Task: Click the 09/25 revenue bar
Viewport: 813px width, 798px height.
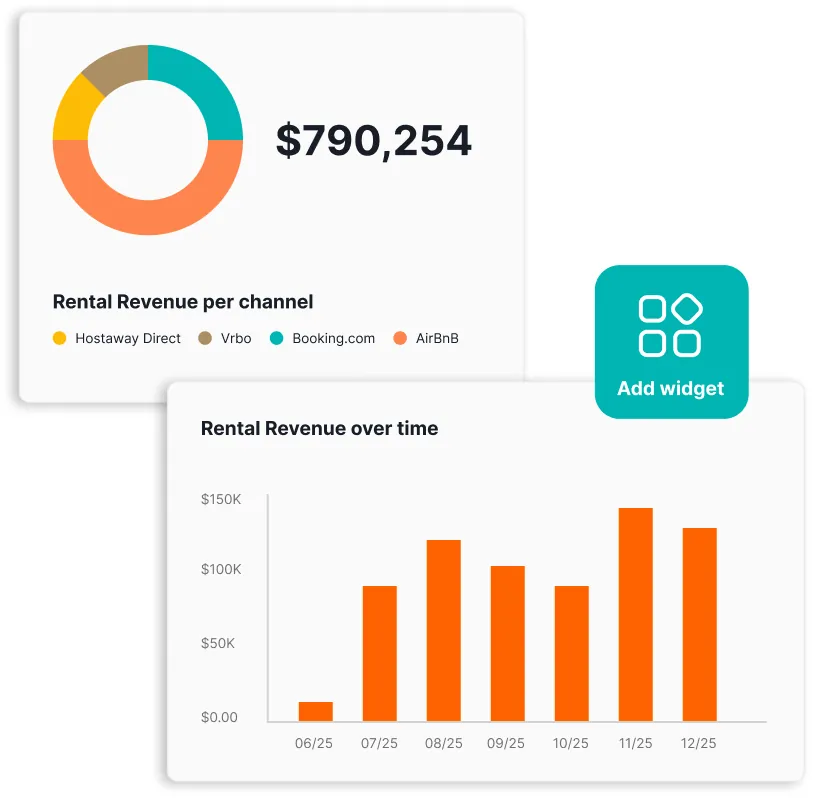Action: [x=508, y=643]
